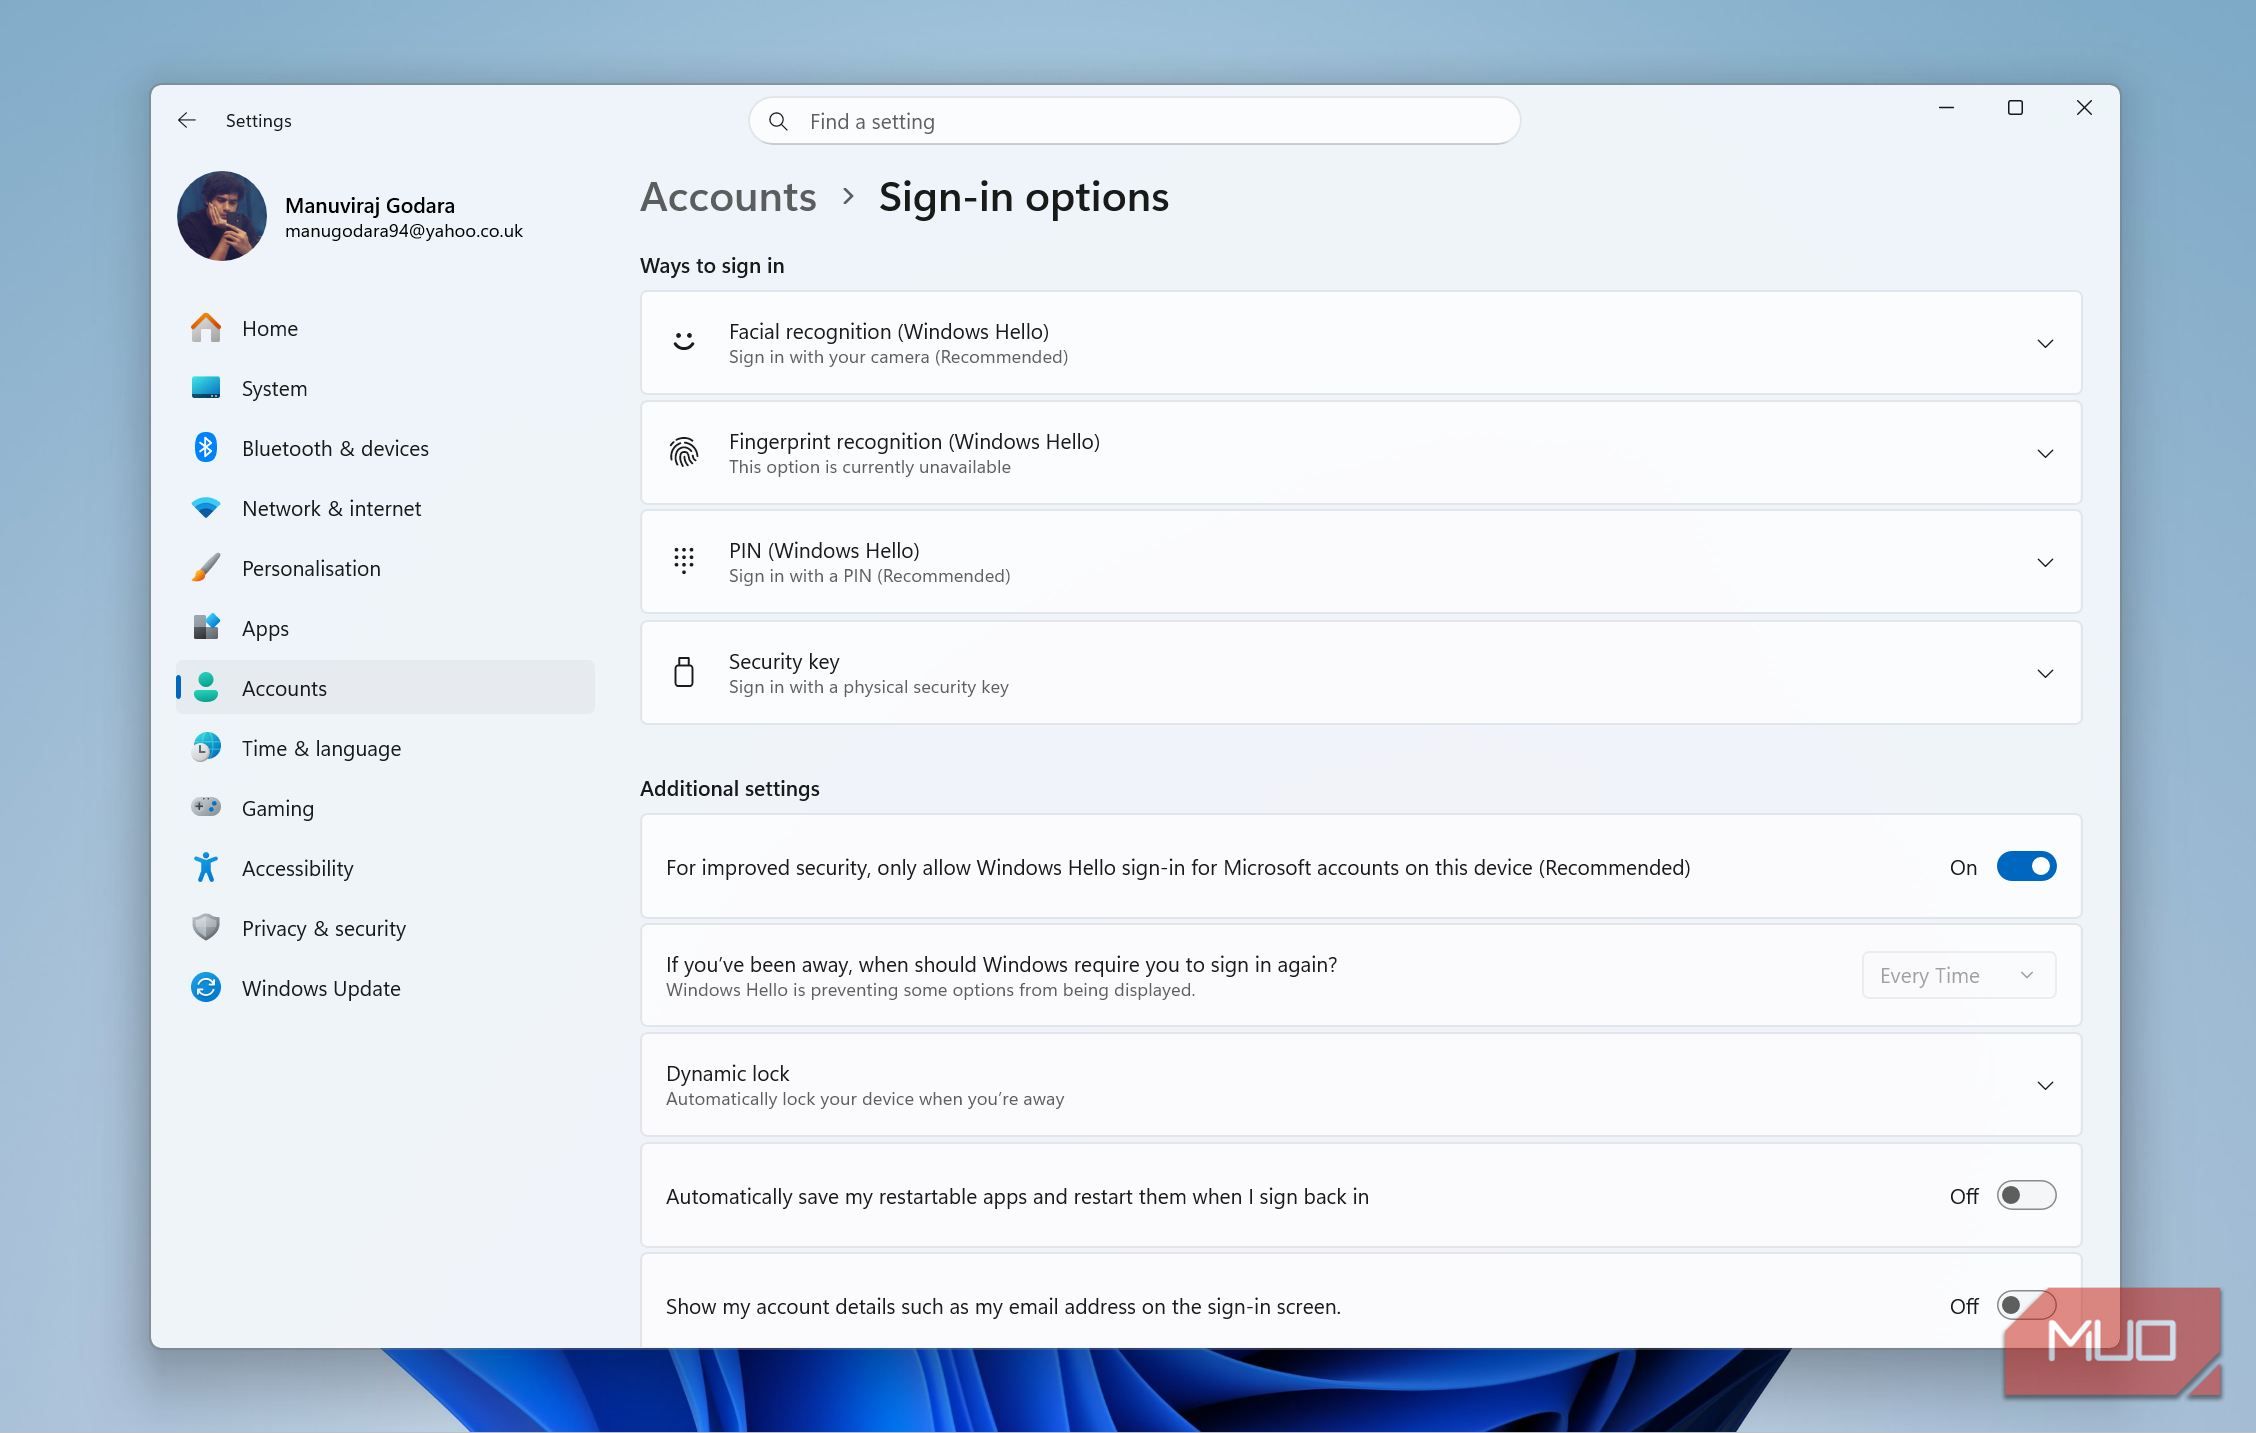Open Accounts in the sidebar
The width and height of the screenshot is (2256, 1433).
coord(385,687)
